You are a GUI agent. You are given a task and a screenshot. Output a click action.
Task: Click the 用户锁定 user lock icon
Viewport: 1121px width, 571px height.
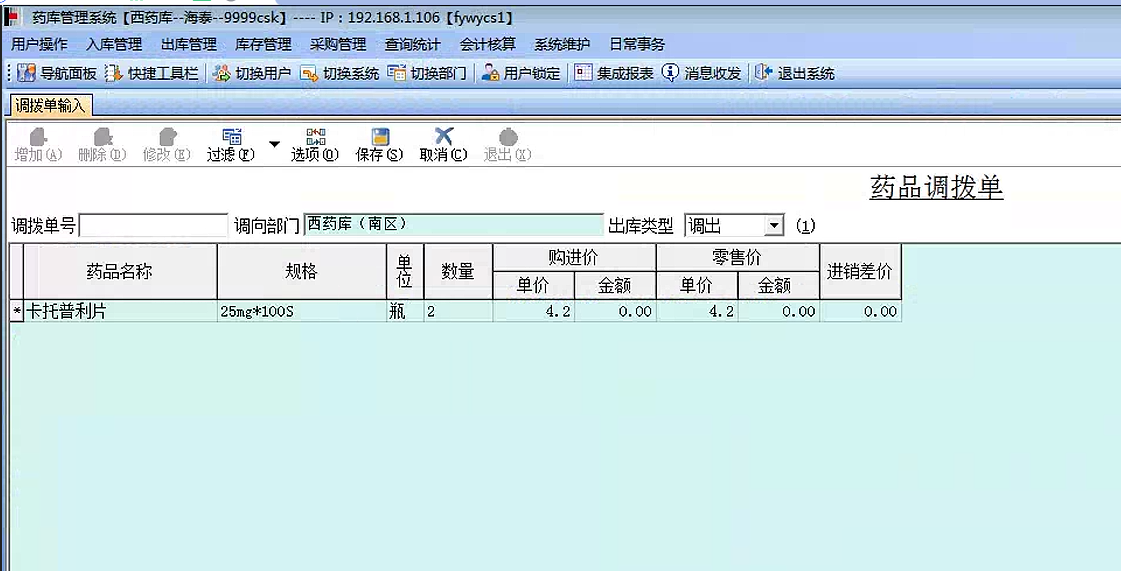[490, 73]
